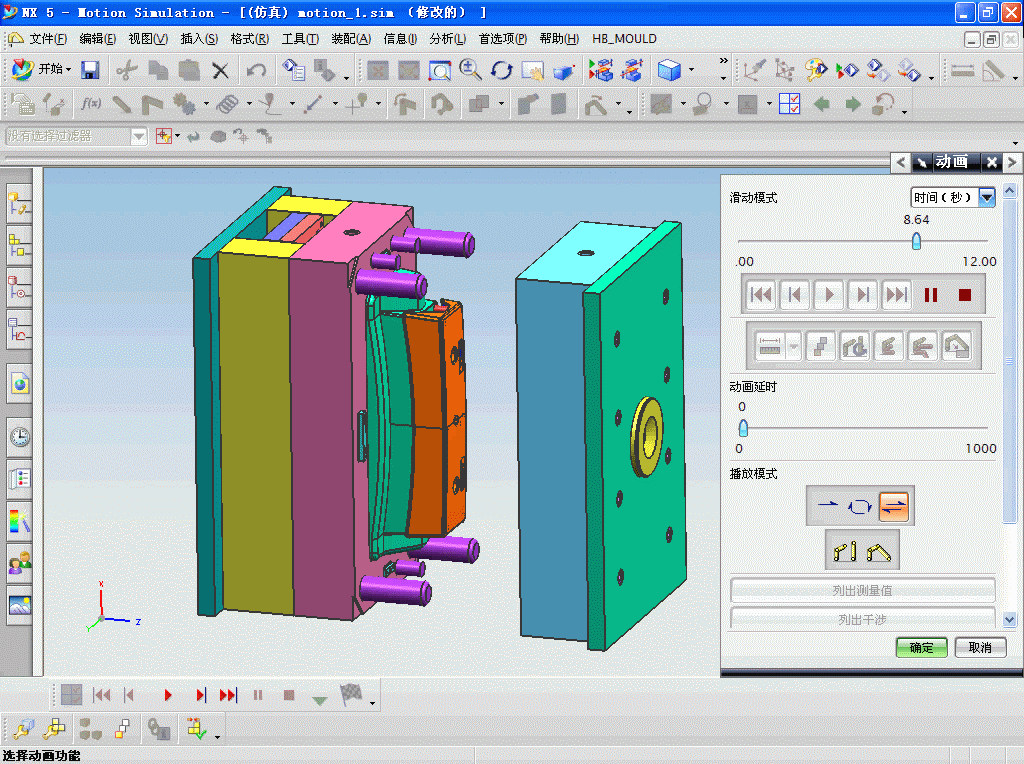This screenshot has height=764, width=1024.
Task: Click the bottom toolbar red play button
Action: coord(168,695)
